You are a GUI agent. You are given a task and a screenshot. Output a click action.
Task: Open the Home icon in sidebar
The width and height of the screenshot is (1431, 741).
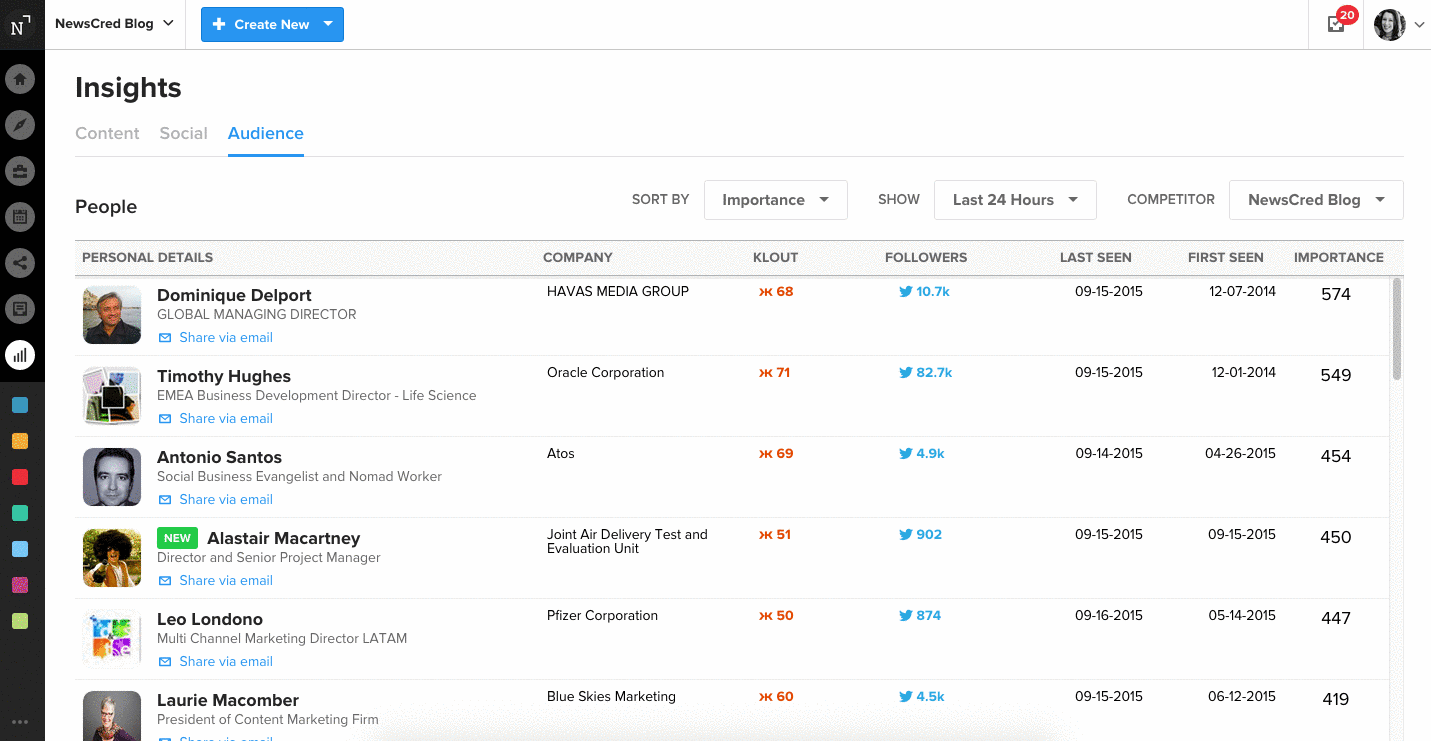20,78
